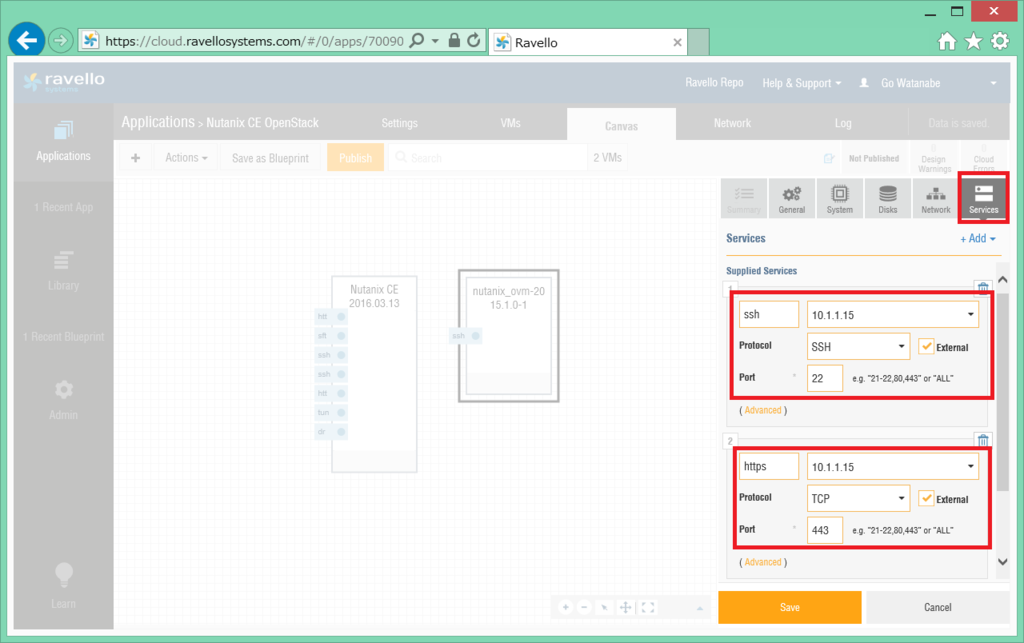Switch to the VMs tab
Image resolution: width=1024 pixels, height=643 pixels.
(x=510, y=123)
